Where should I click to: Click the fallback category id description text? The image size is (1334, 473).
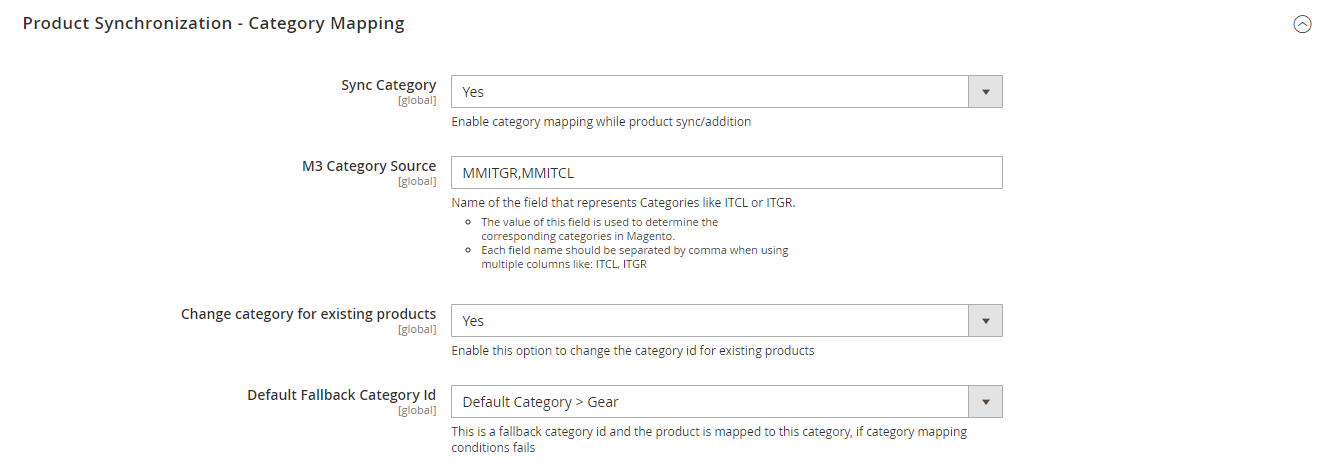tap(709, 440)
